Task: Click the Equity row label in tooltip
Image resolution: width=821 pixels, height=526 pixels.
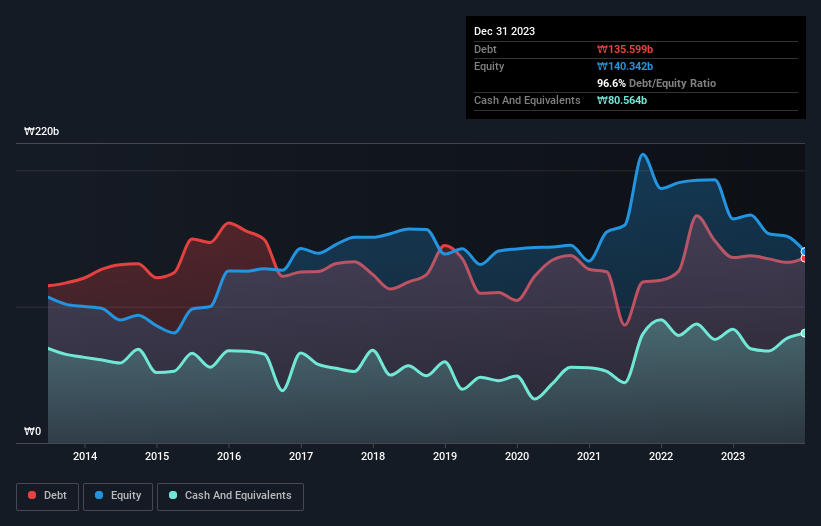Action: point(489,66)
